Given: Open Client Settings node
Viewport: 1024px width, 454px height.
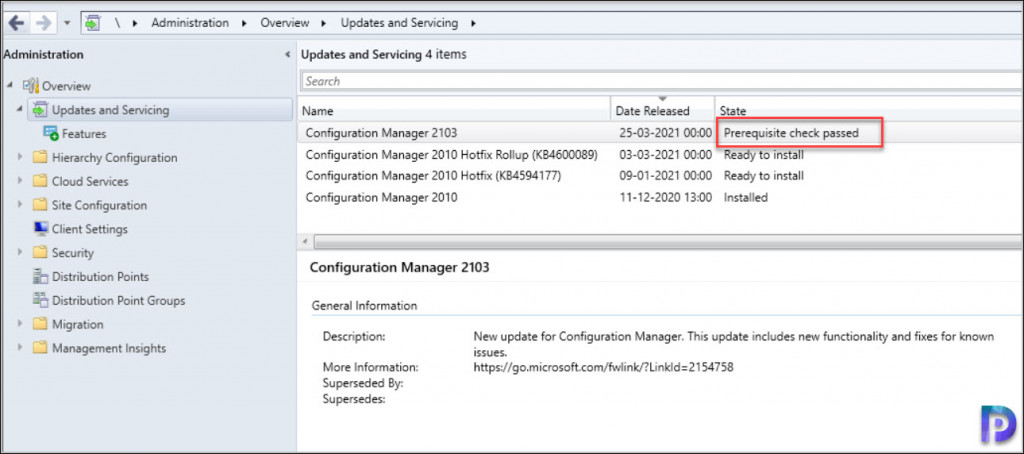Looking at the screenshot, I should click(90, 229).
